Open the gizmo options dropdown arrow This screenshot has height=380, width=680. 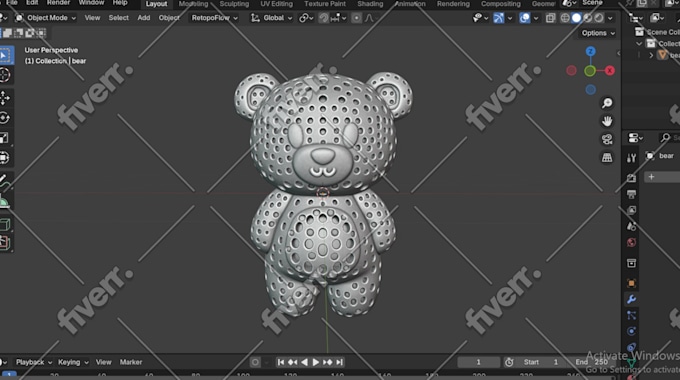click(x=510, y=18)
